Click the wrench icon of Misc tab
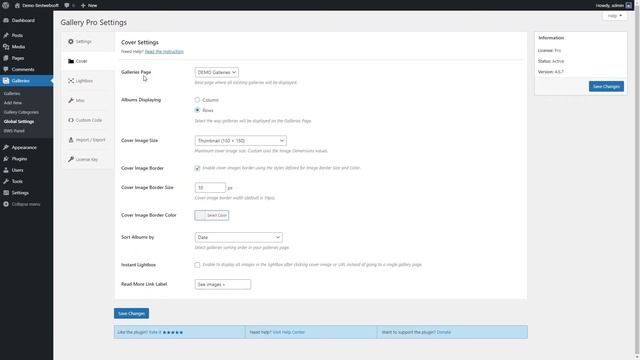This screenshot has height=360, width=640. (71, 100)
